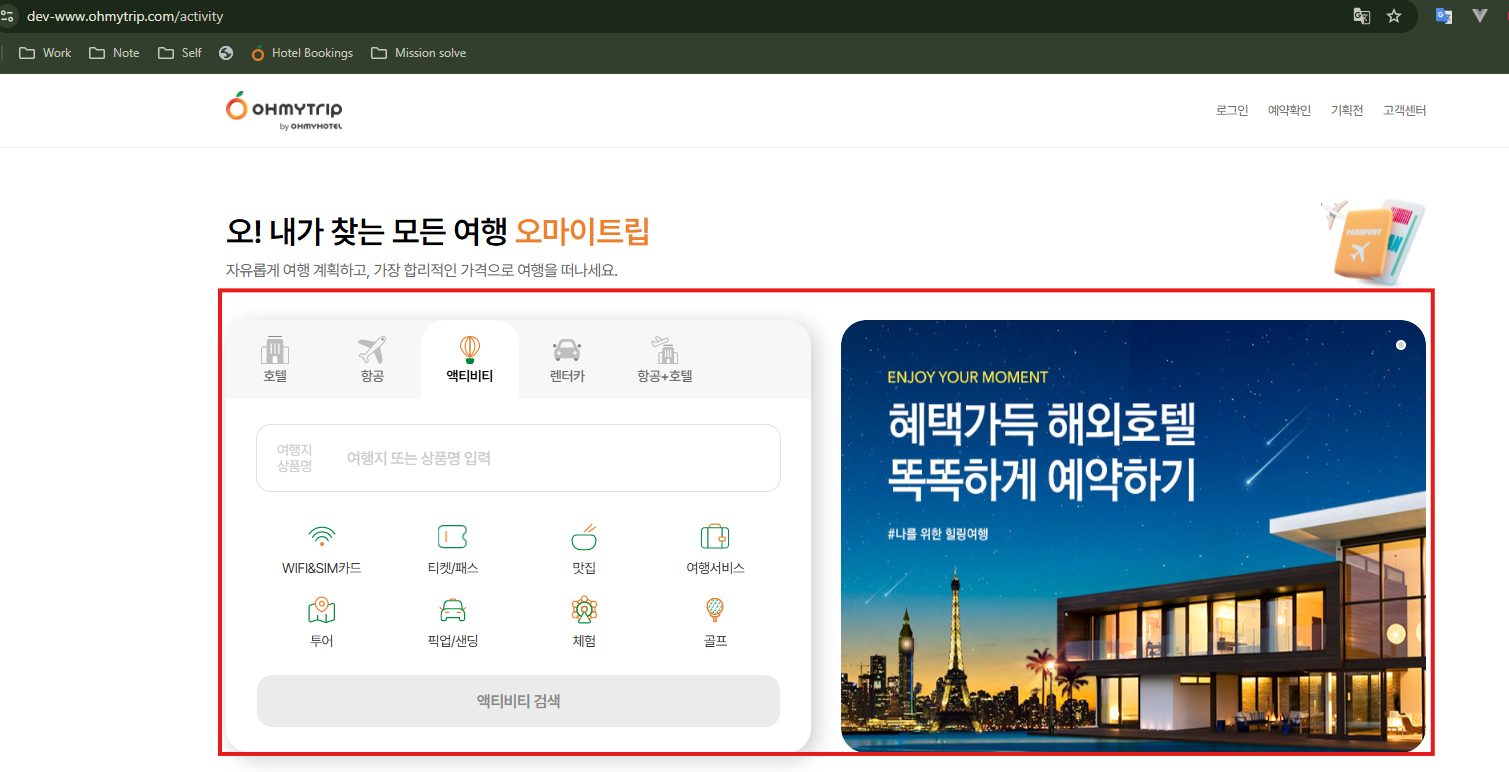
Task: Open the 여행서비스 suitcase category
Action: tap(714, 537)
